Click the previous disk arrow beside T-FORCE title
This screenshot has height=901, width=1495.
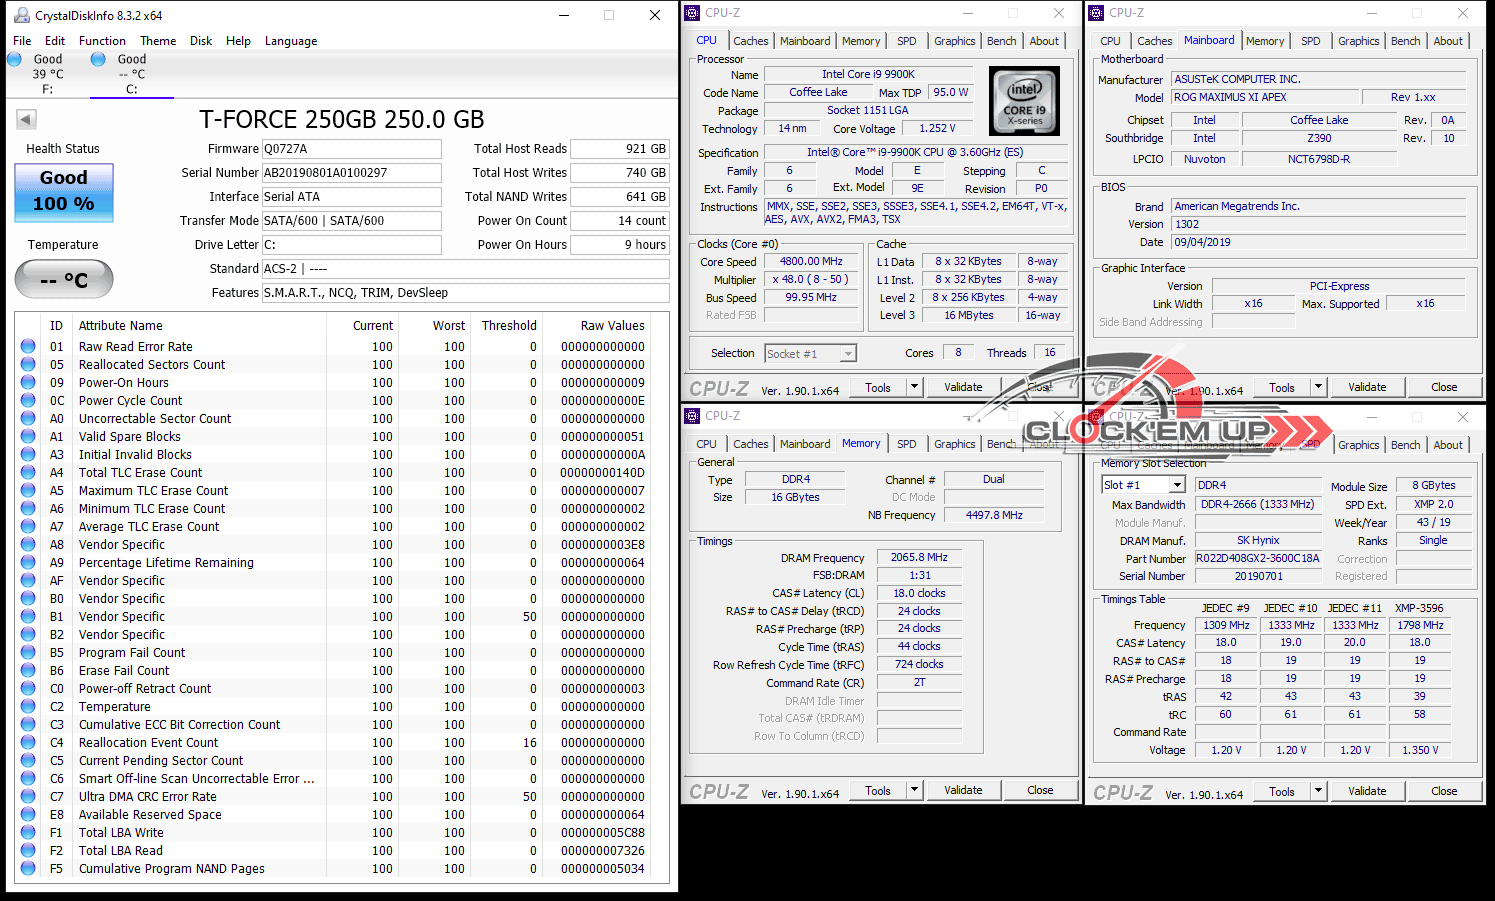(26, 120)
